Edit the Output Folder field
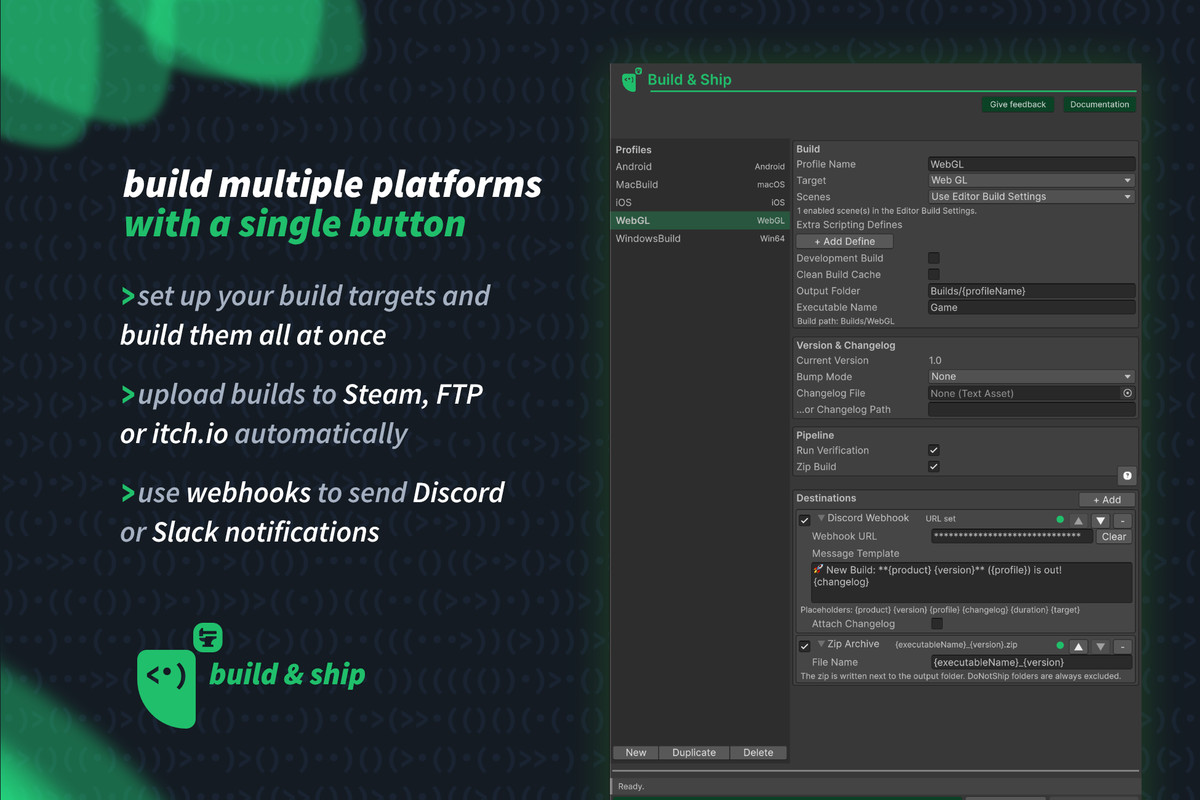Image resolution: width=1200 pixels, height=800 pixels. tap(1032, 291)
